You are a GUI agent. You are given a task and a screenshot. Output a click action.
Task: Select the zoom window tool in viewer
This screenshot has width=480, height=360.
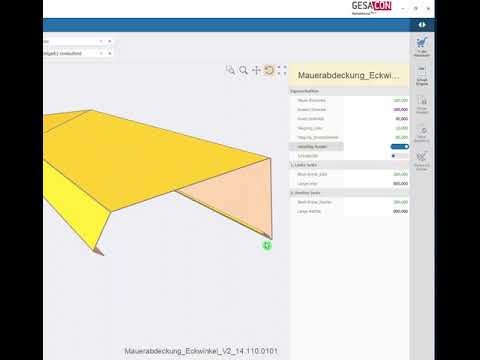tap(230, 70)
